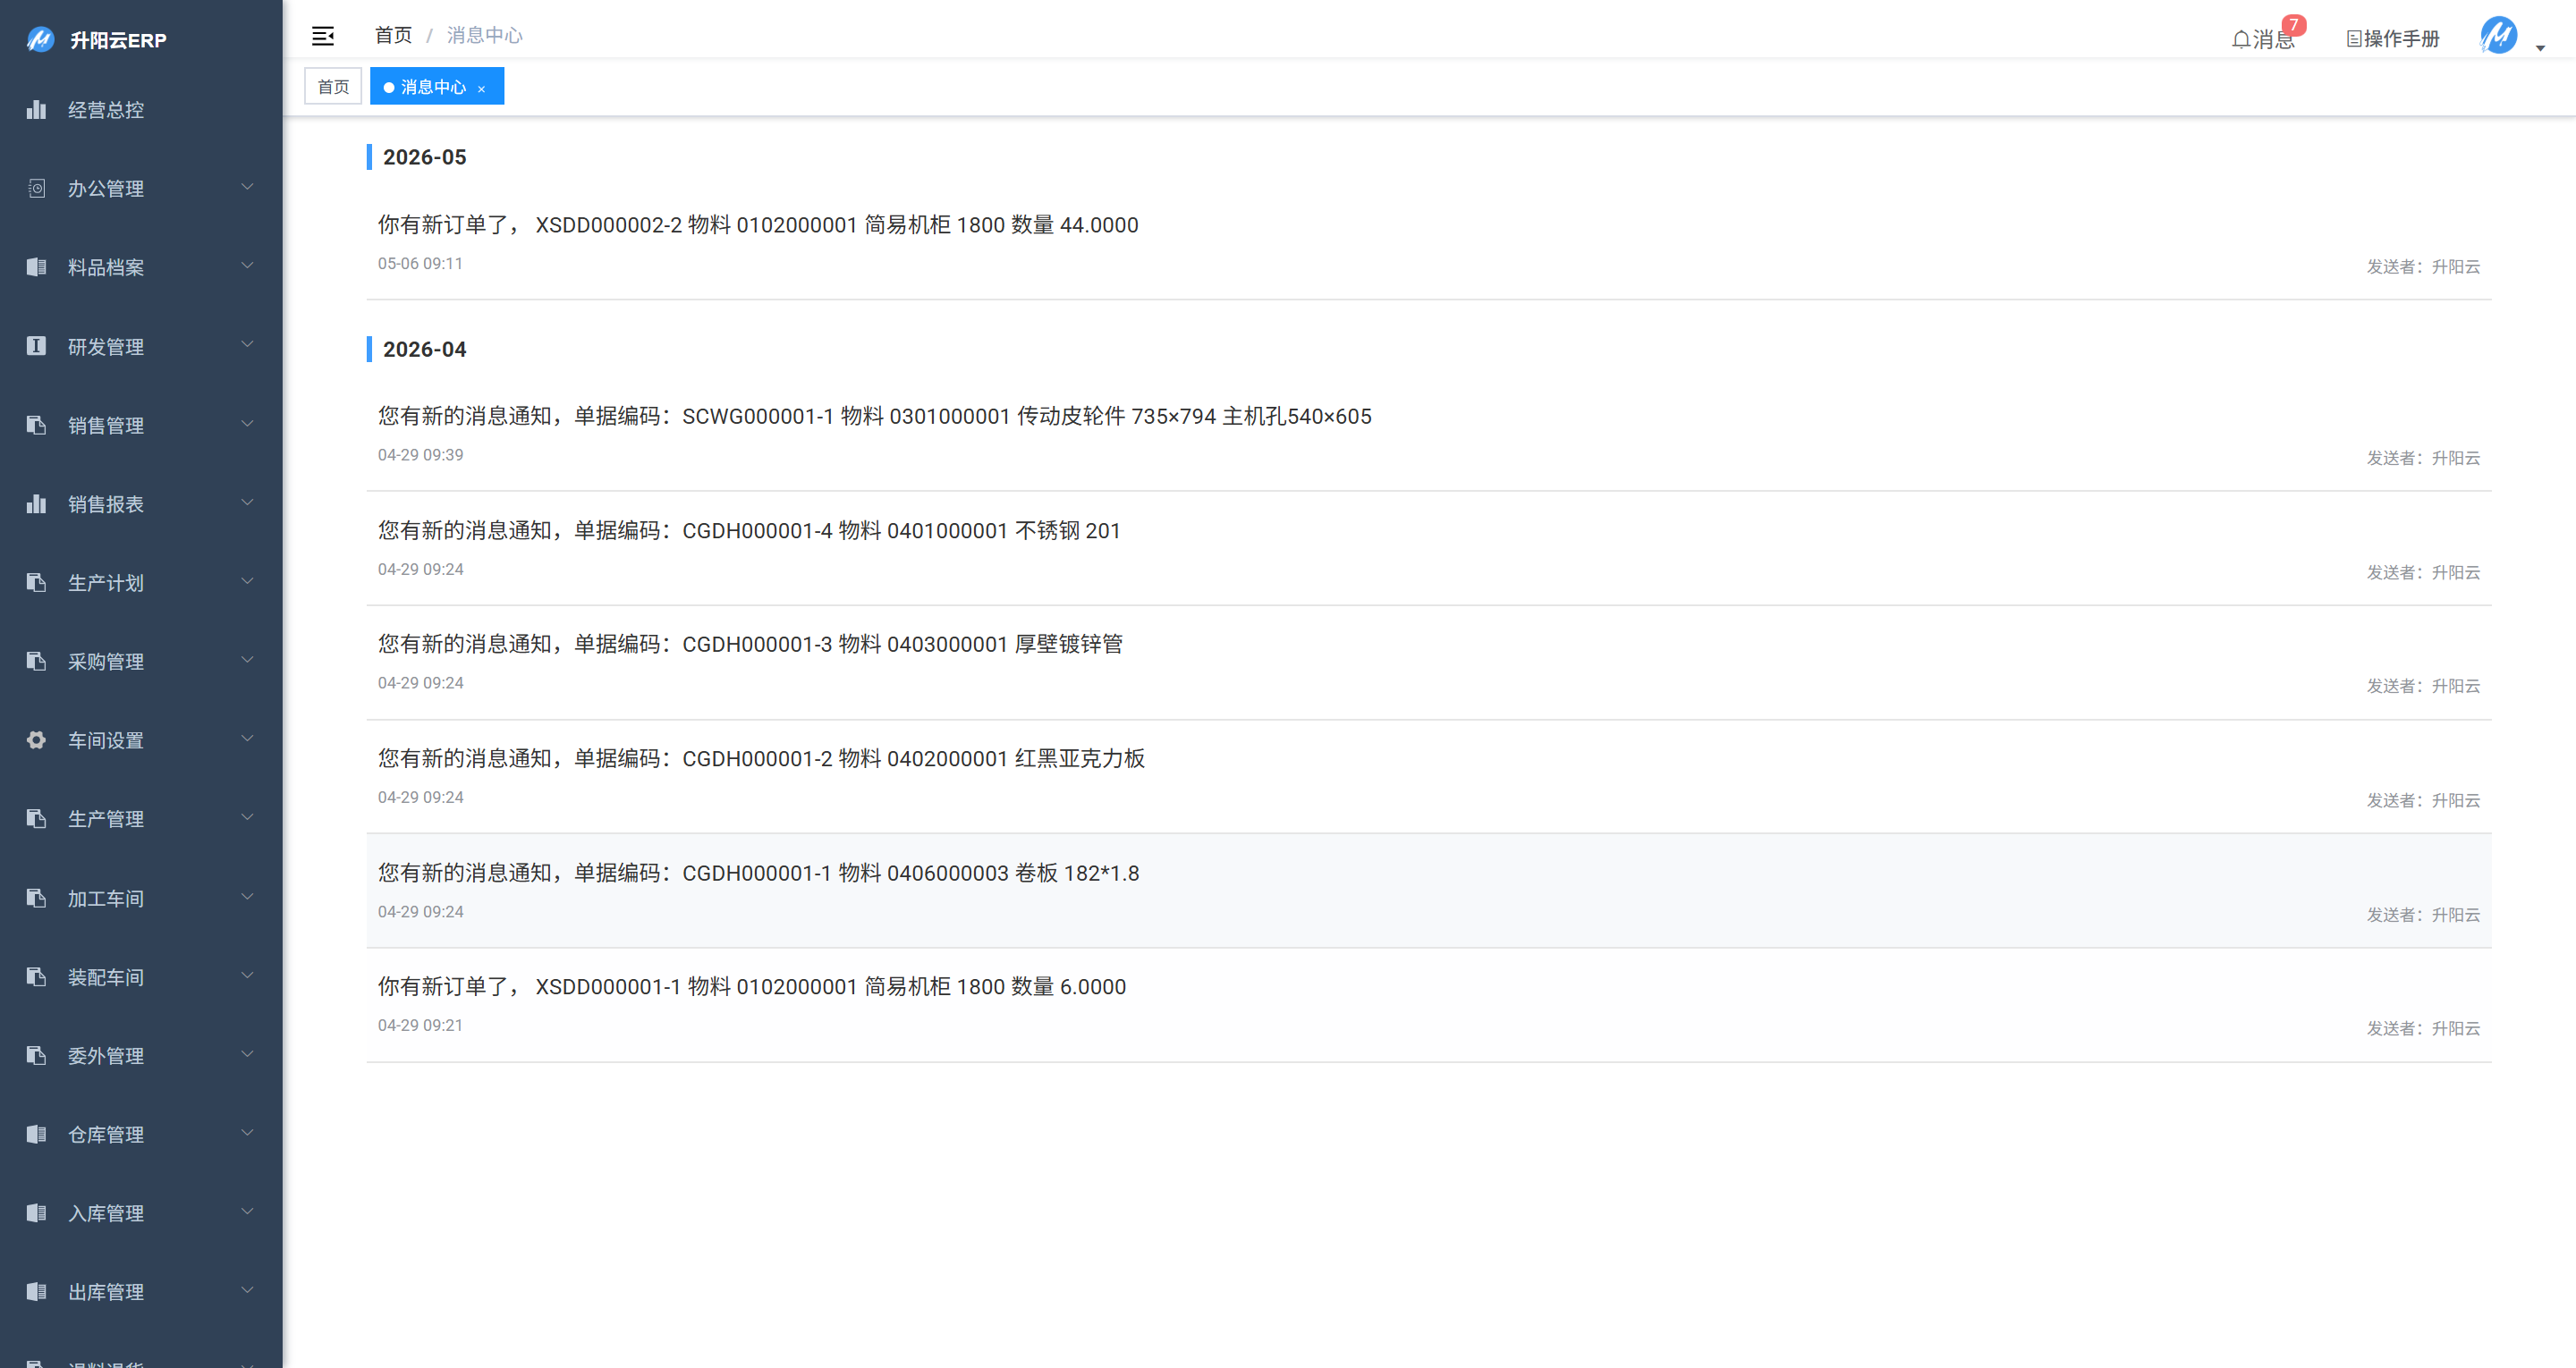Click the 2026-04 month heading
This screenshot has height=1368, width=2576.
tap(424, 349)
